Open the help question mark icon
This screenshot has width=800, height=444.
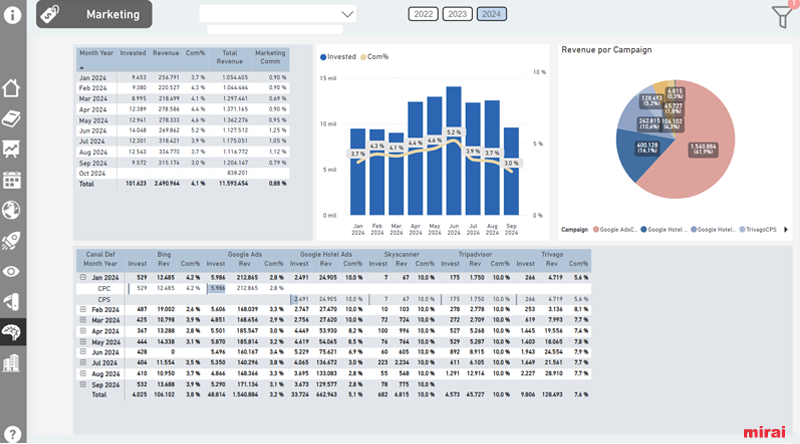(x=12, y=434)
